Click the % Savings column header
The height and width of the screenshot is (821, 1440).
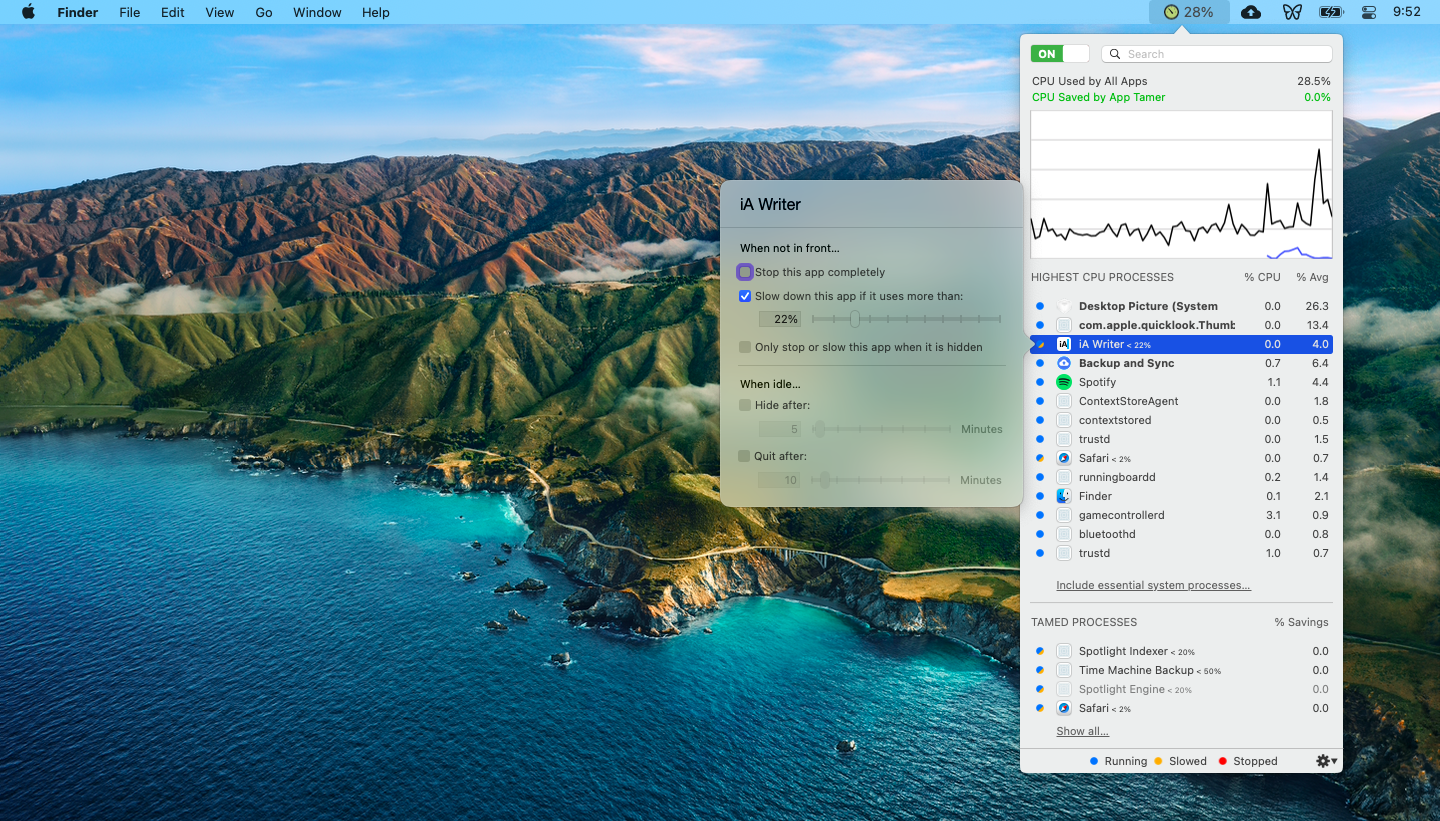point(1301,622)
